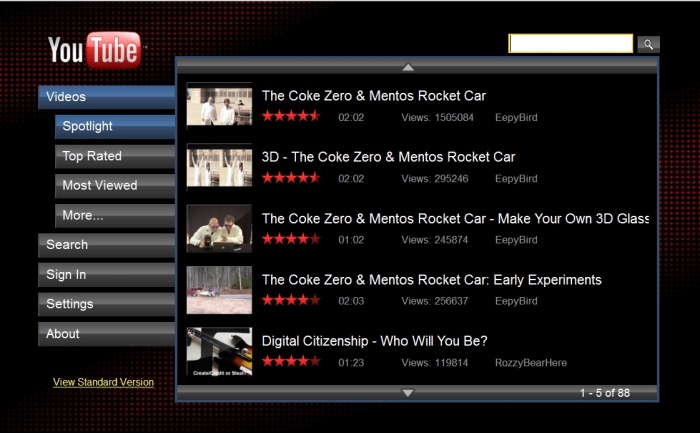The width and height of the screenshot is (700, 433).
Task: Open thumbnail of 3D Rocket Car video
Action: pos(219,167)
